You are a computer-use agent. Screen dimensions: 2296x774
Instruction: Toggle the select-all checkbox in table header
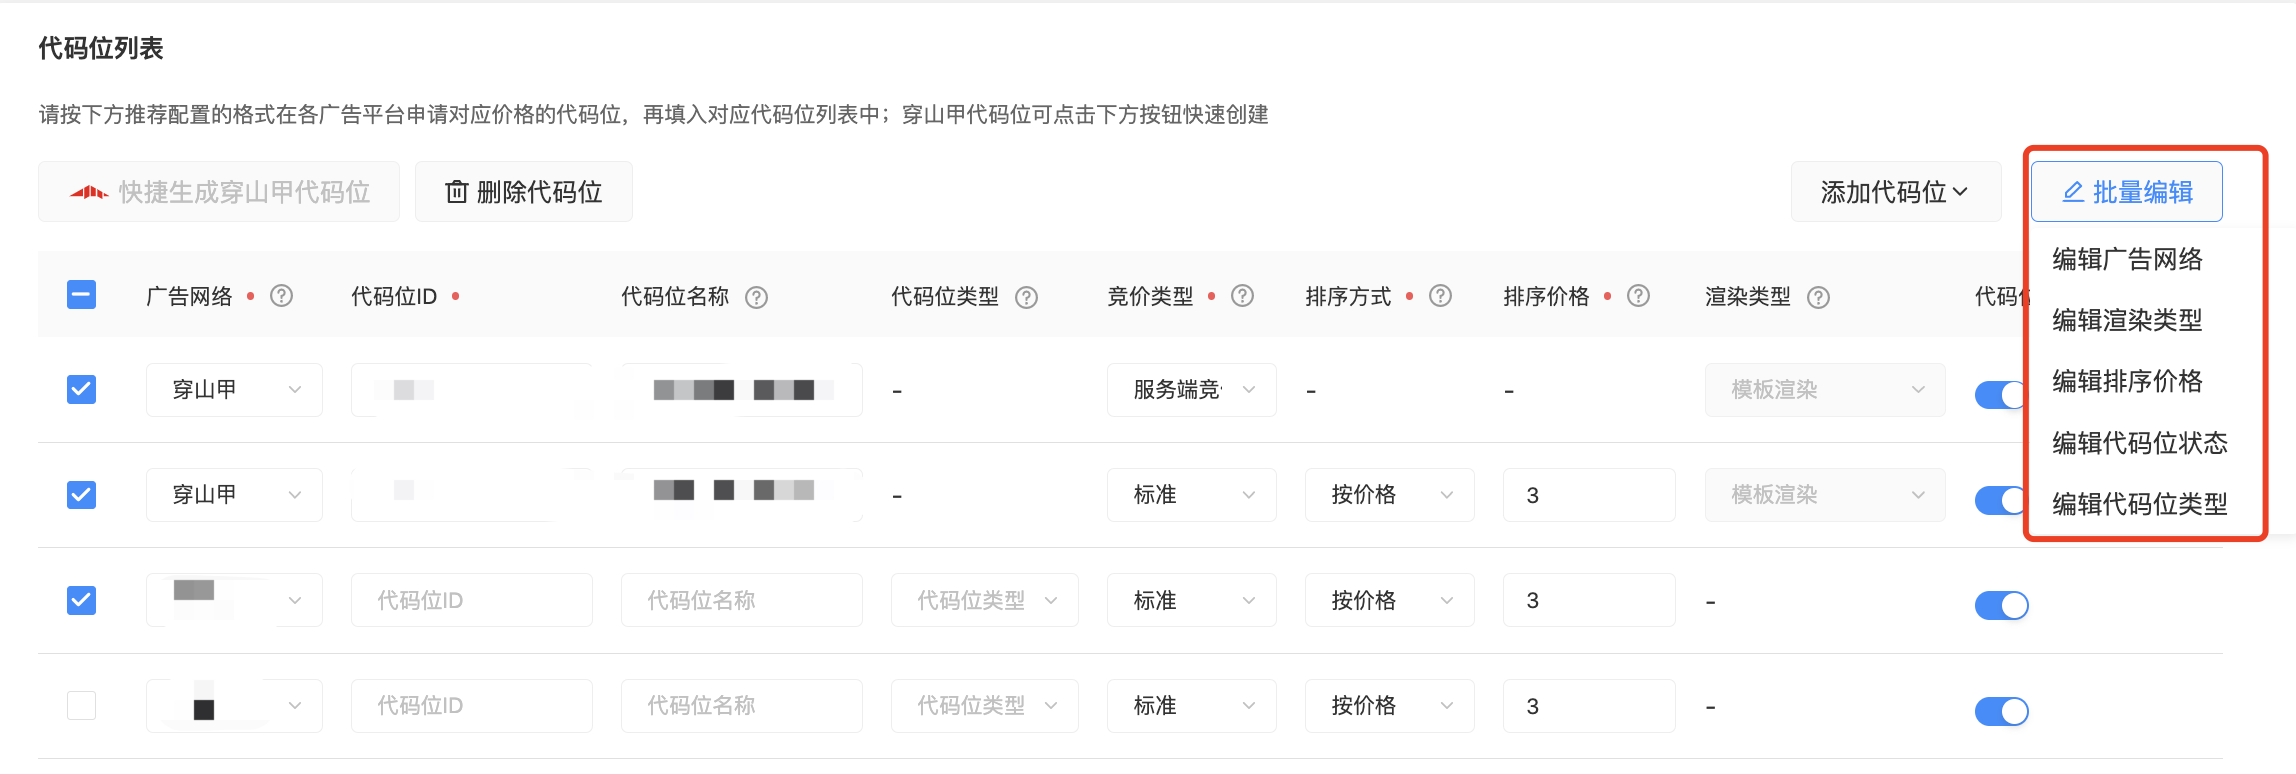[x=81, y=295]
